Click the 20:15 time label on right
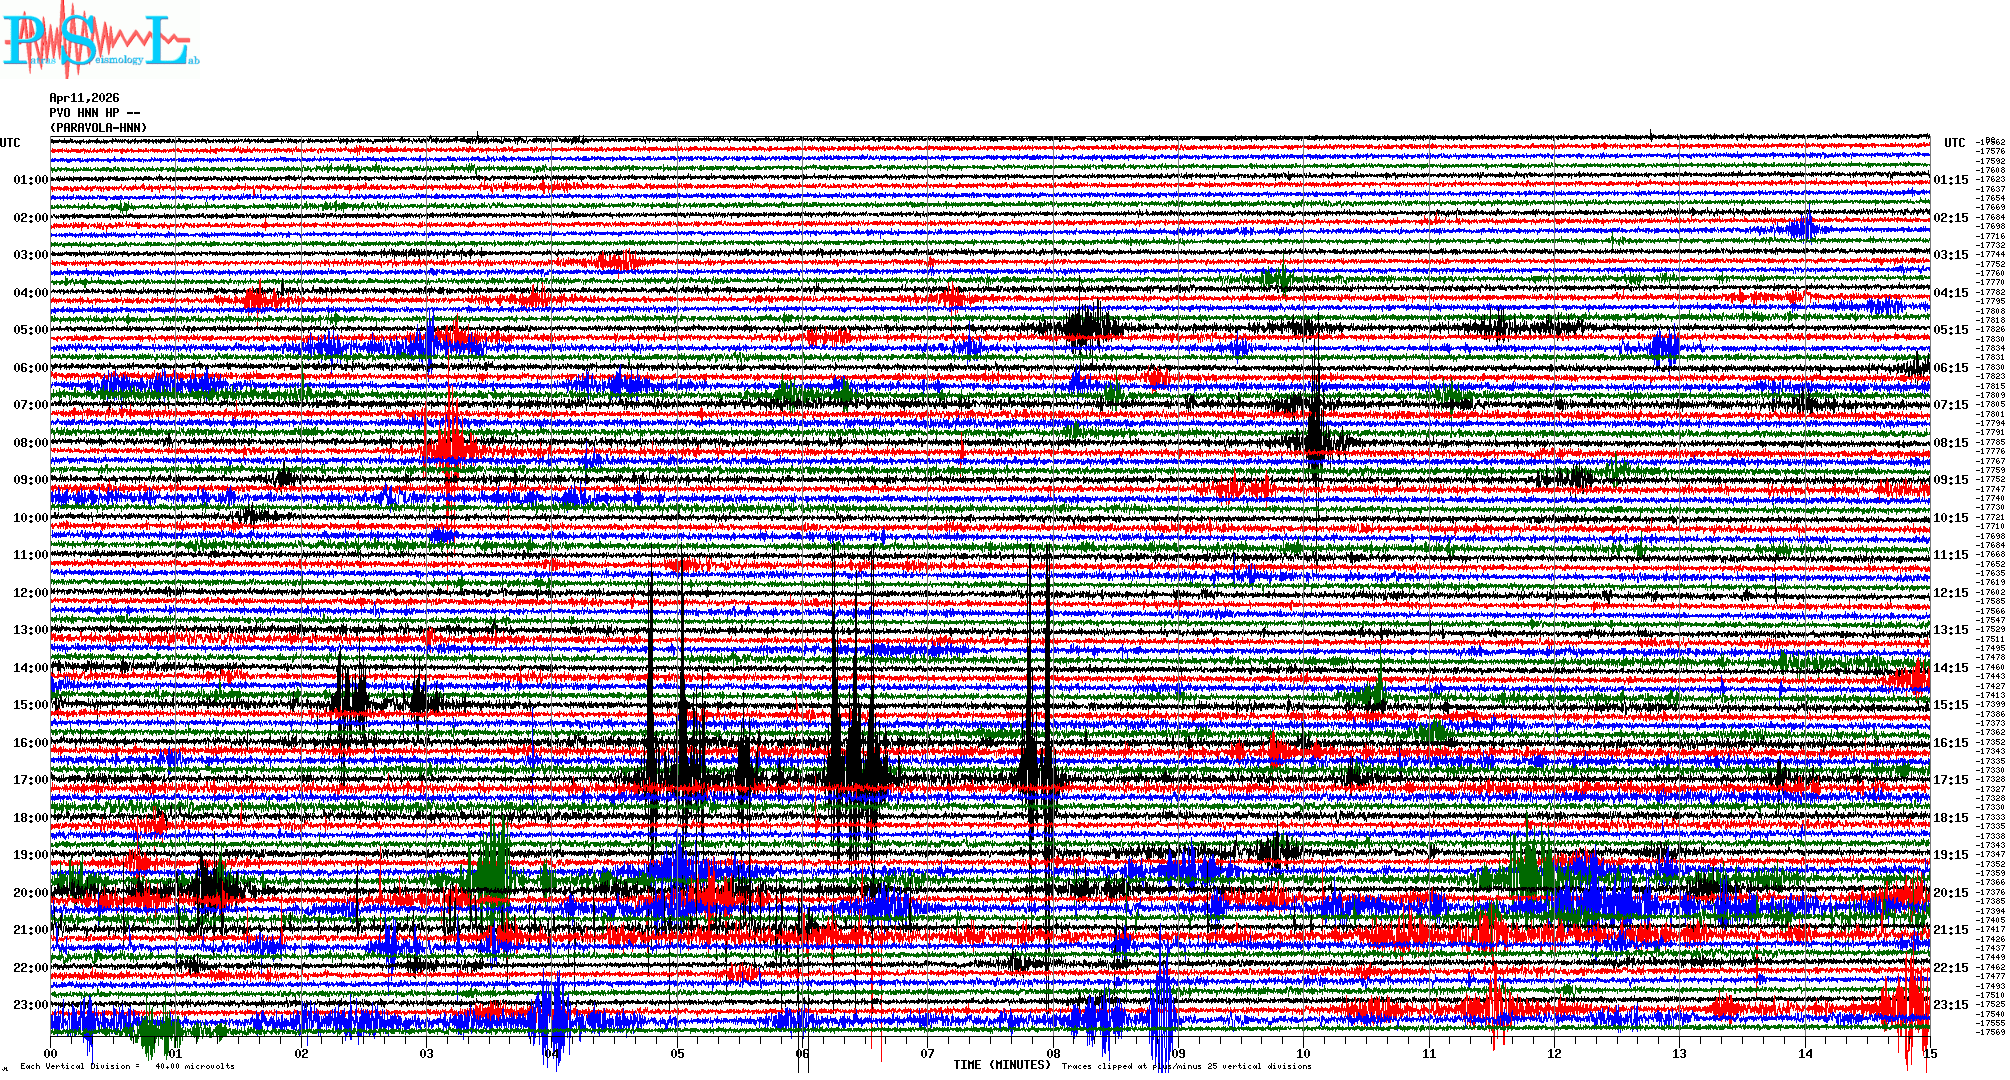2010x1080 pixels. [1950, 893]
